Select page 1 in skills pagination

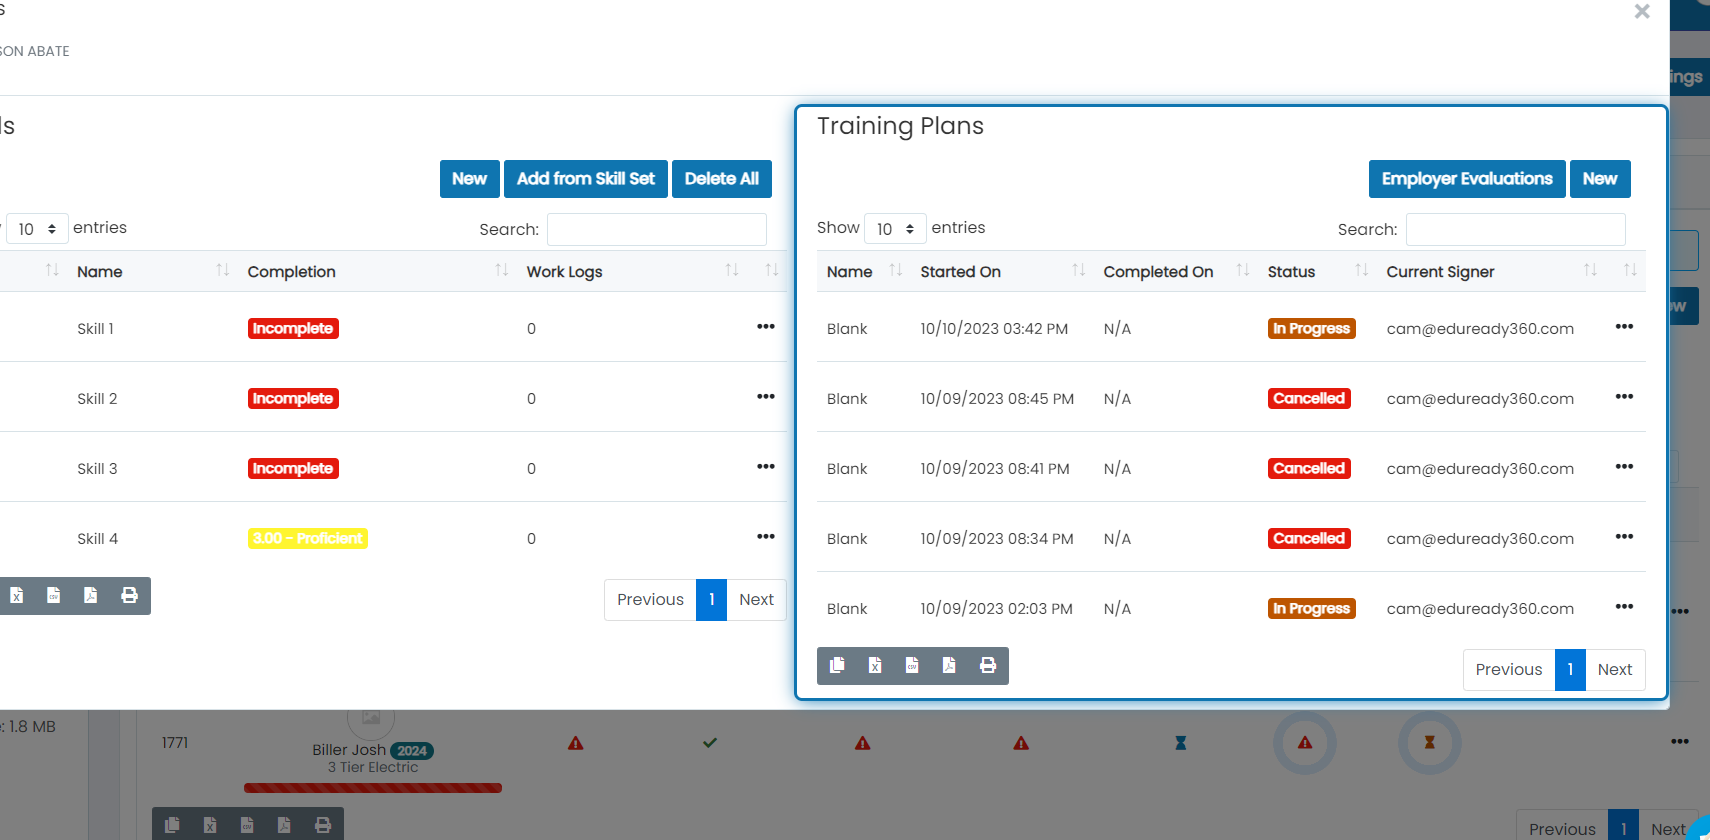coord(711,600)
